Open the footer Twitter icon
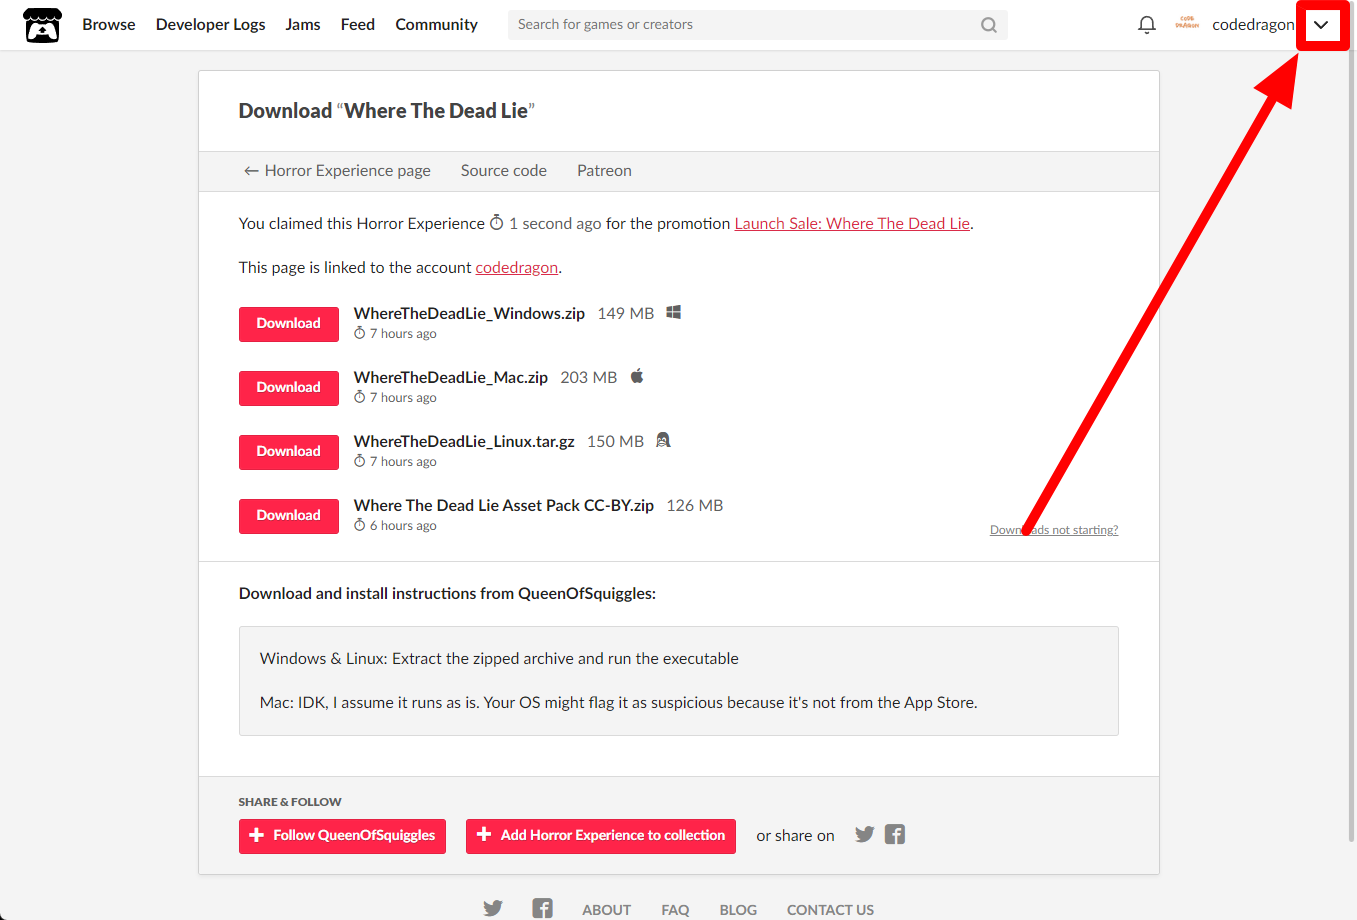The height and width of the screenshot is (920, 1357). tap(493, 908)
